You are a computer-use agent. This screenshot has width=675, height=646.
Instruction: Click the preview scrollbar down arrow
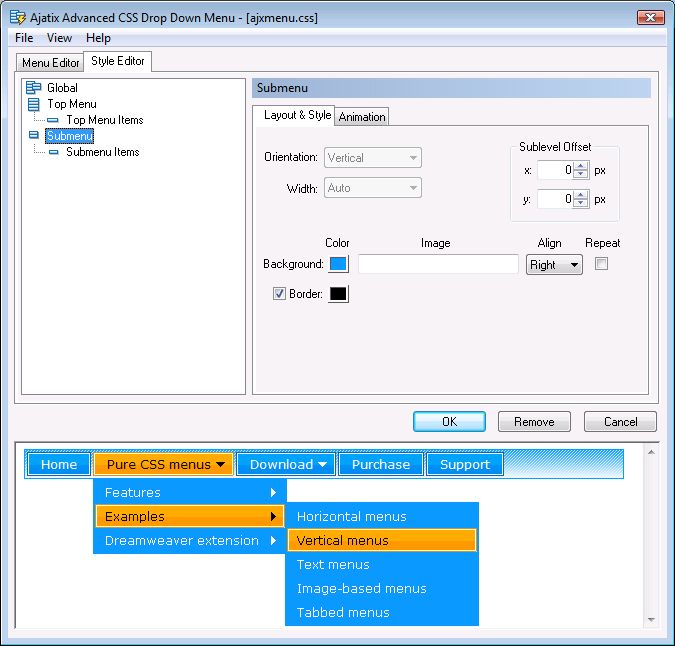pyautogui.click(x=651, y=619)
